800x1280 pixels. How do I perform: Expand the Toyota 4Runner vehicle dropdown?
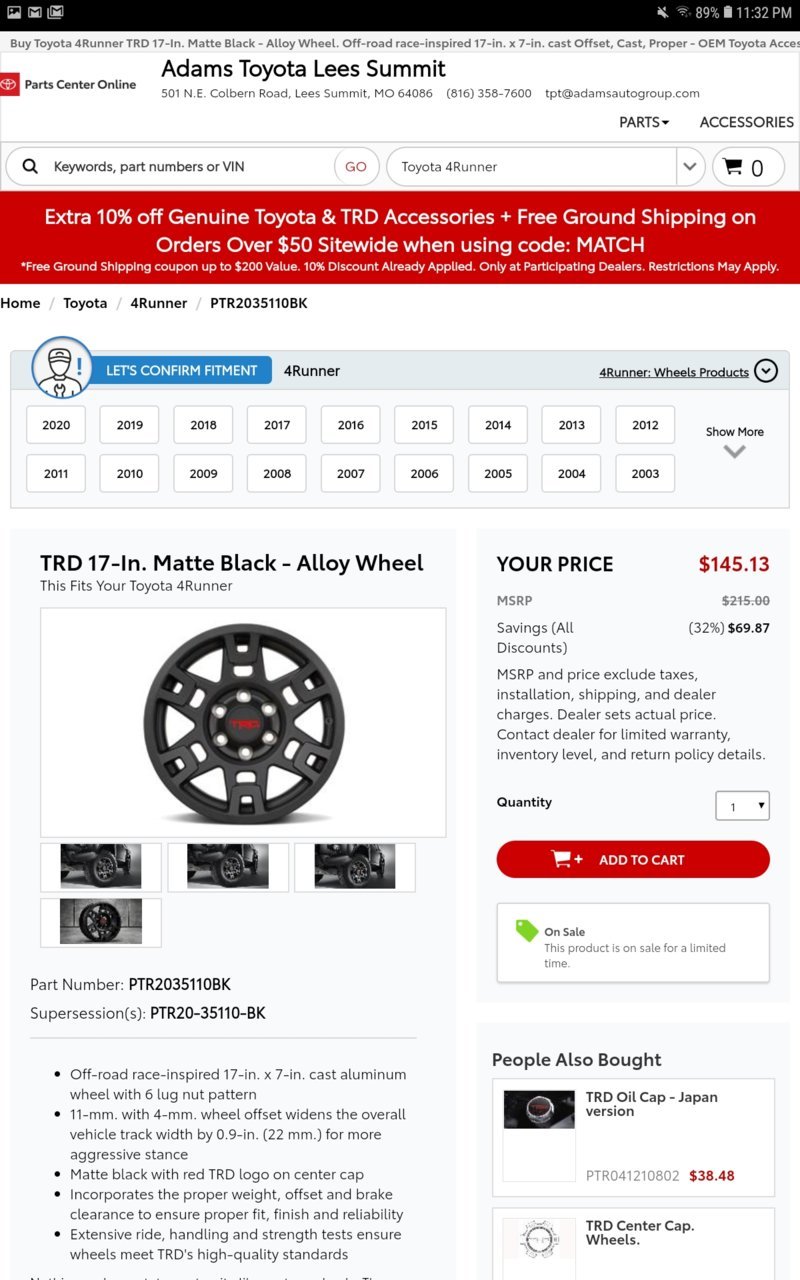click(690, 167)
